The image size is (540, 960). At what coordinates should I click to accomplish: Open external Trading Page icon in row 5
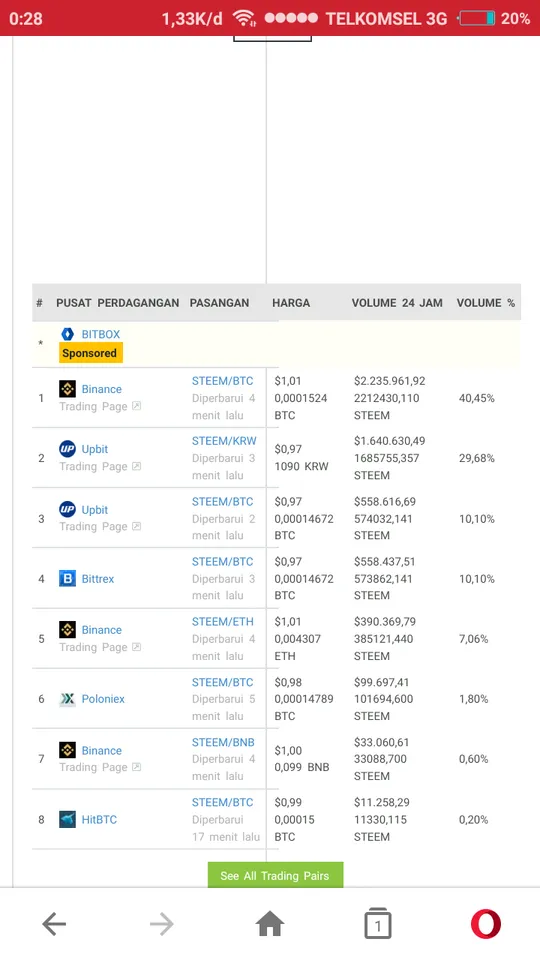137,647
